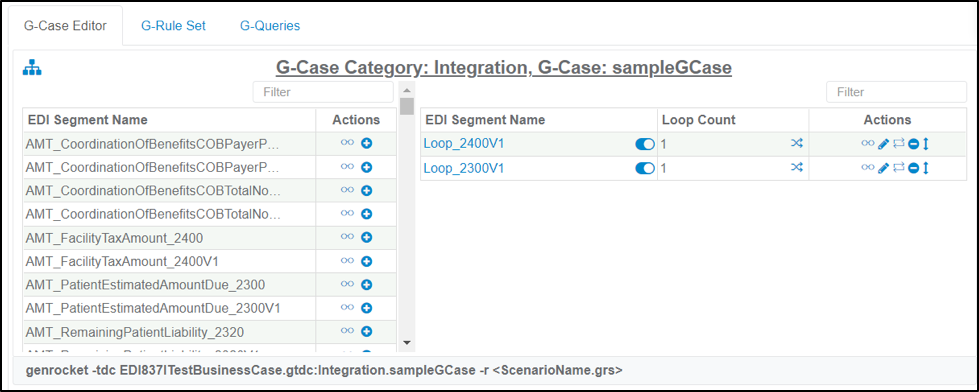This screenshot has height=392, width=979.
Task: Click the link icon for AMT_PatientEstimatedAmountDue_2300
Action: tap(347, 284)
